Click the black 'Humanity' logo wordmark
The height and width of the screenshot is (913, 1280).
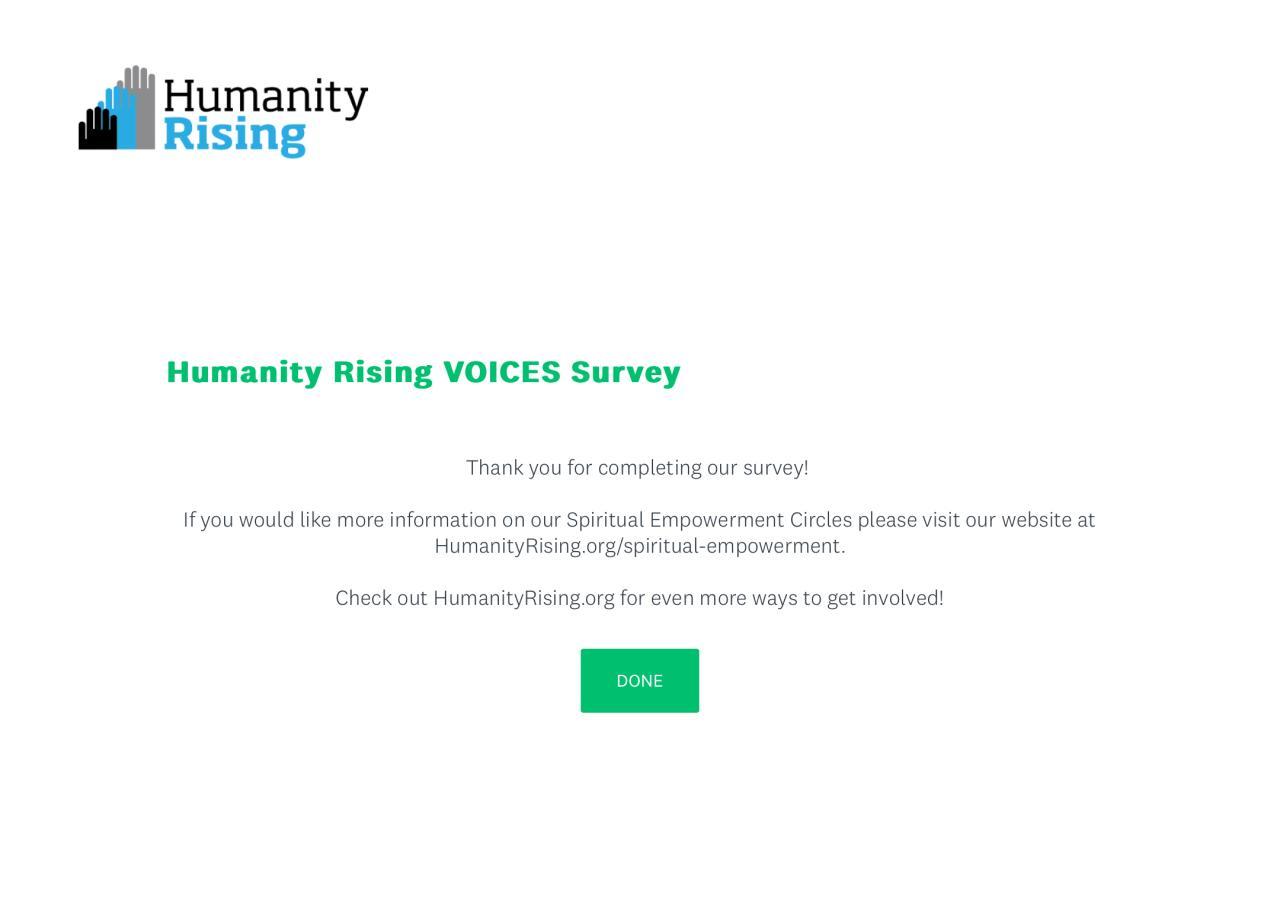pyautogui.click(x=265, y=98)
